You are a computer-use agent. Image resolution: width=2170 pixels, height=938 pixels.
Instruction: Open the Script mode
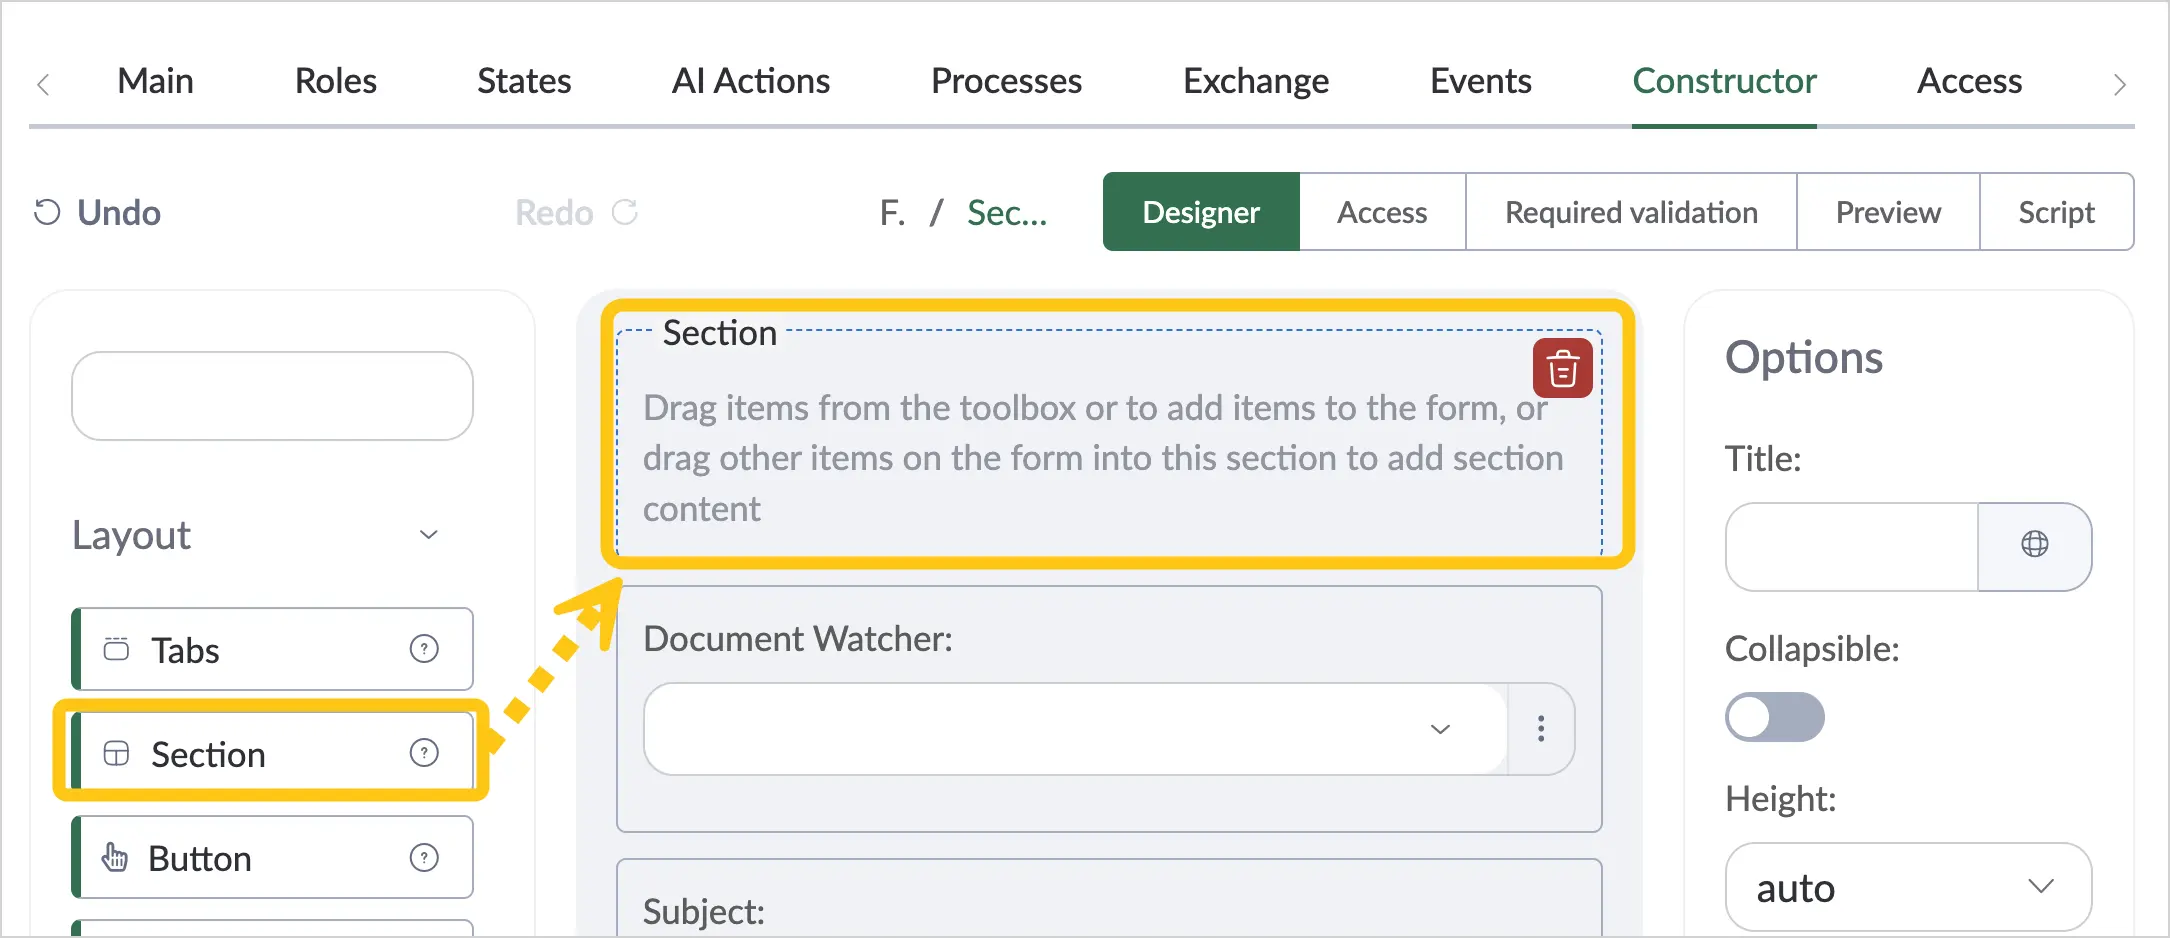tap(2056, 212)
